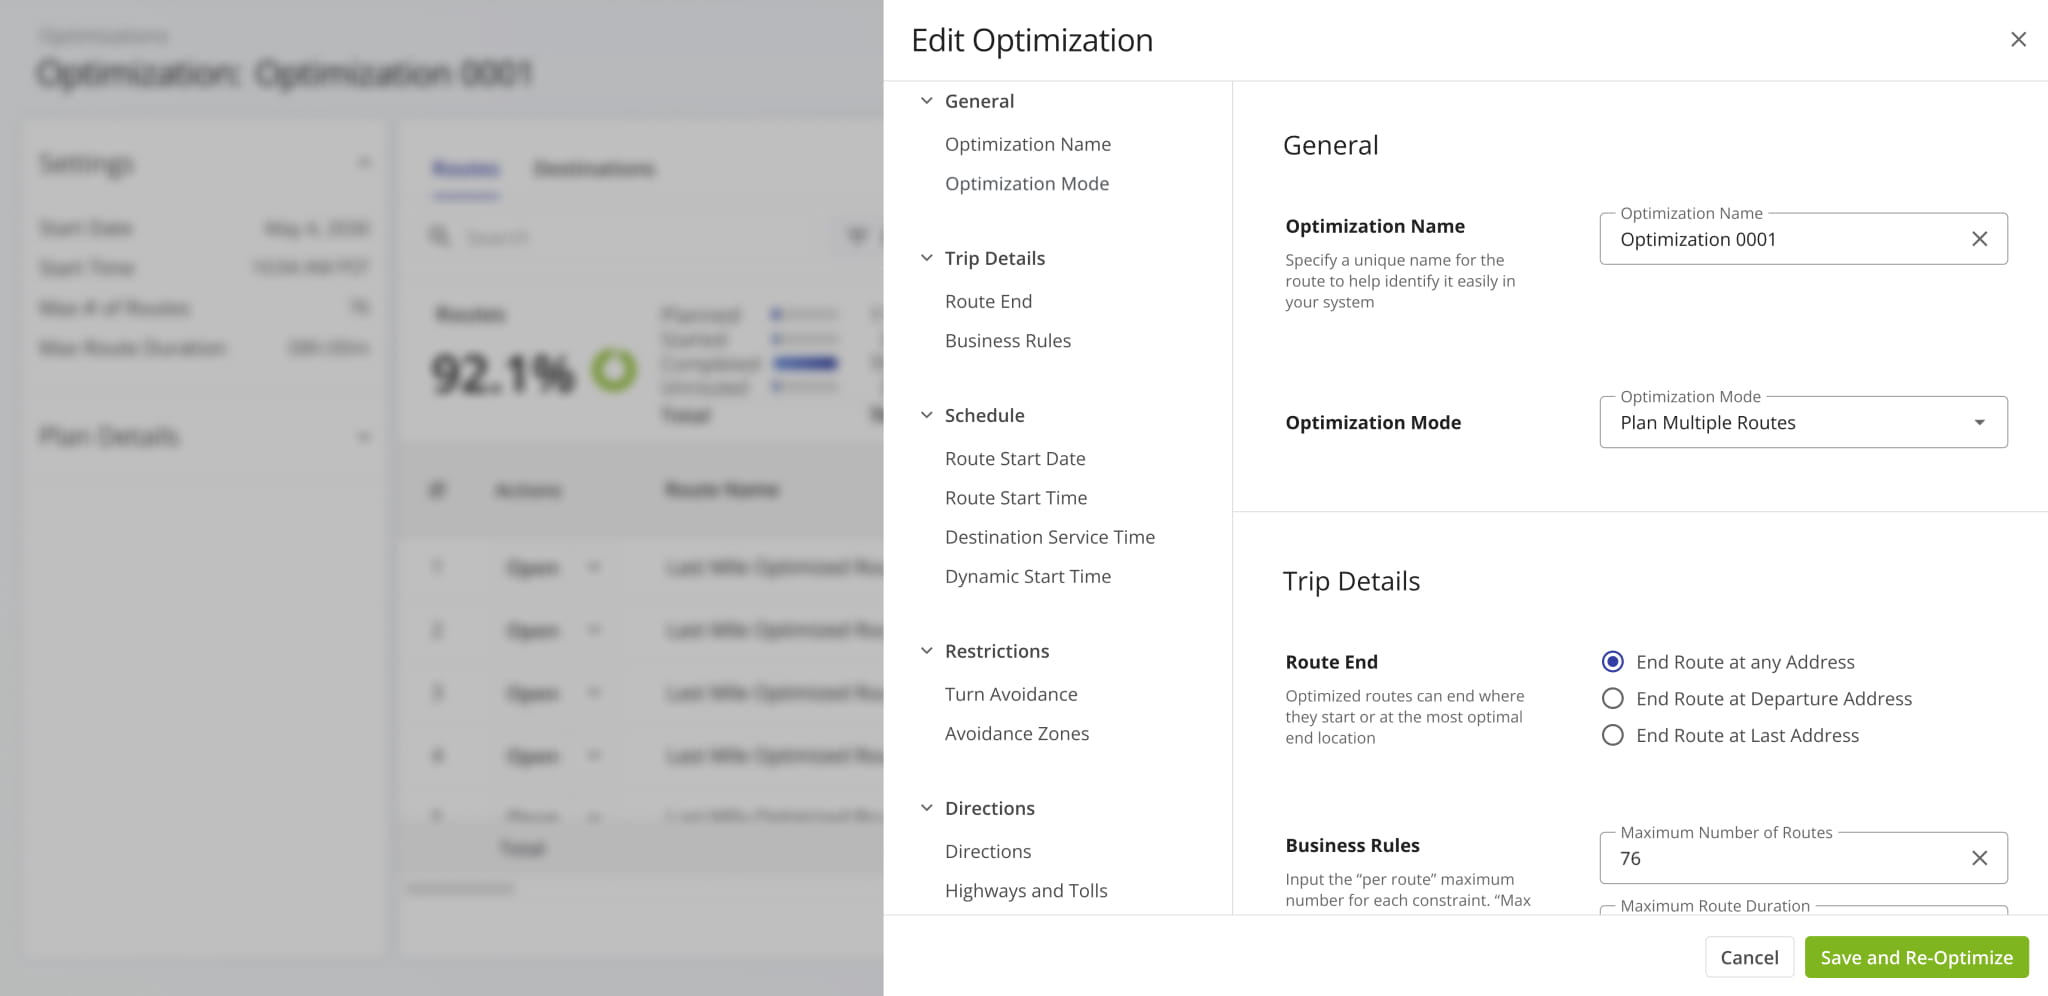
Task: Navigate to Destination Service Time
Action: 1049,537
